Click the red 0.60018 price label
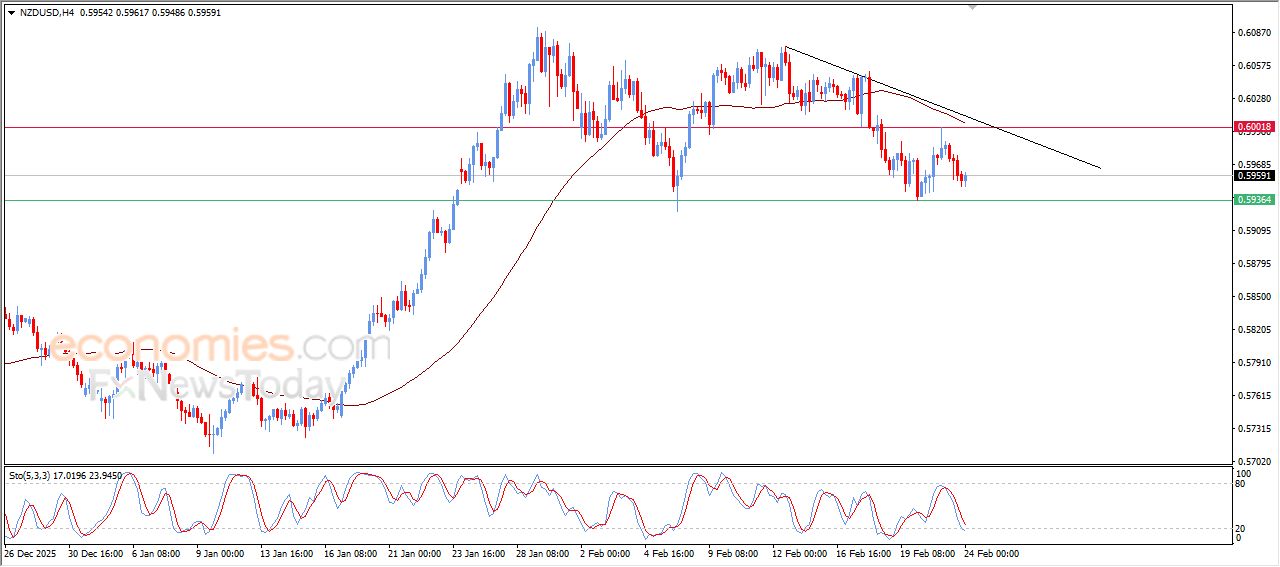Image resolution: width=1280 pixels, height=567 pixels. tap(1254, 127)
